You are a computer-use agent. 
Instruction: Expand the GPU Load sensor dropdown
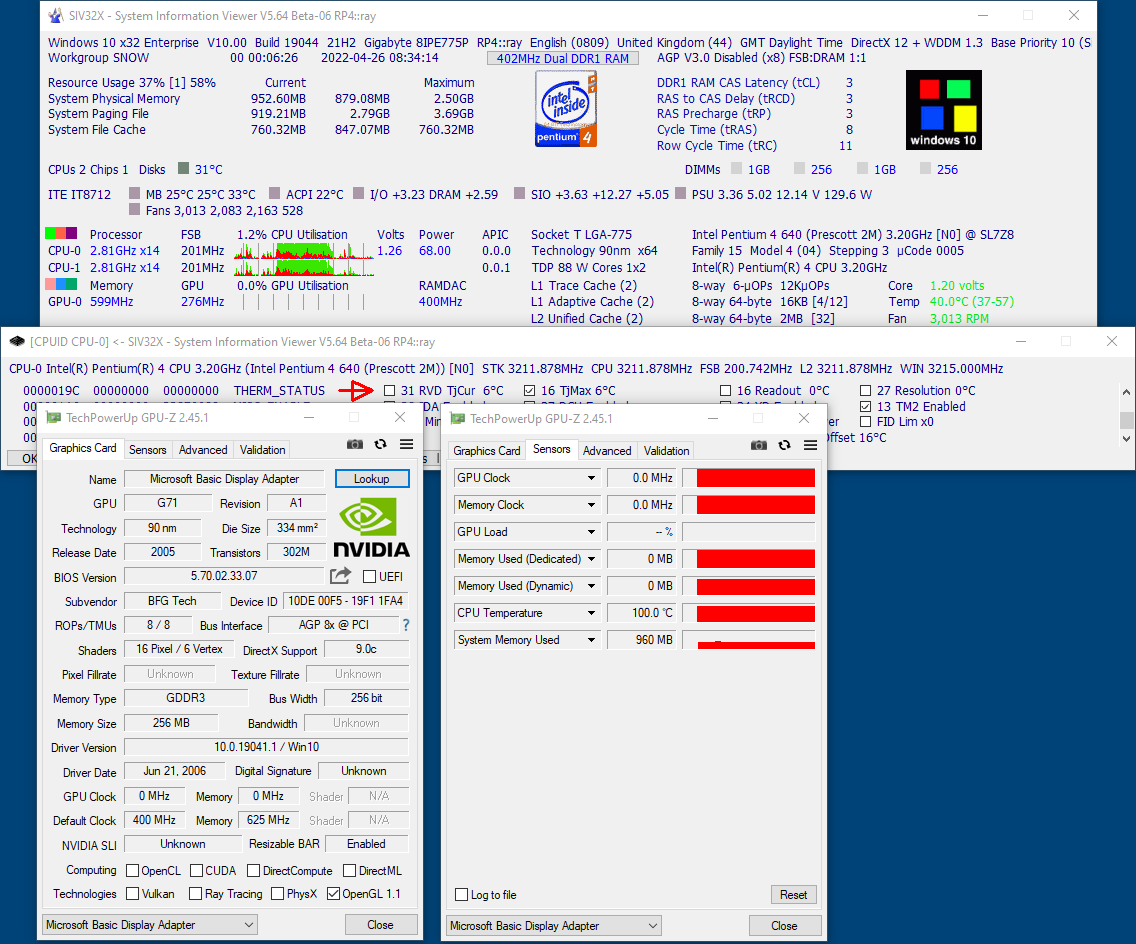pos(591,532)
